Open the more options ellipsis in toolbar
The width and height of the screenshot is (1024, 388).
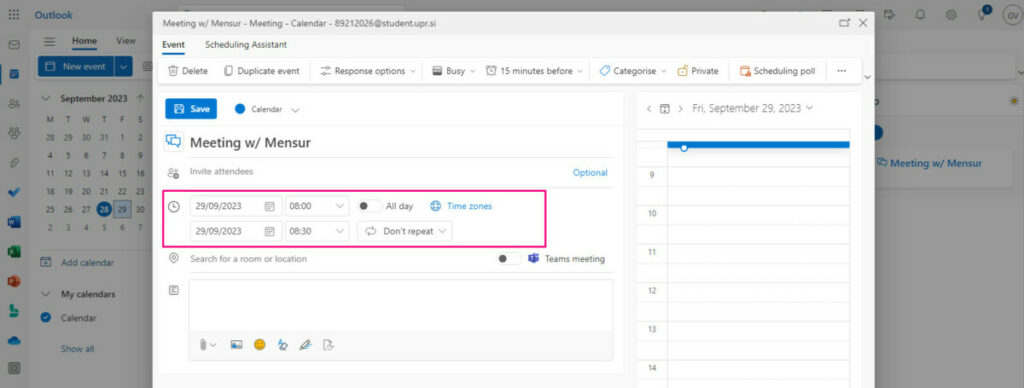click(x=841, y=71)
